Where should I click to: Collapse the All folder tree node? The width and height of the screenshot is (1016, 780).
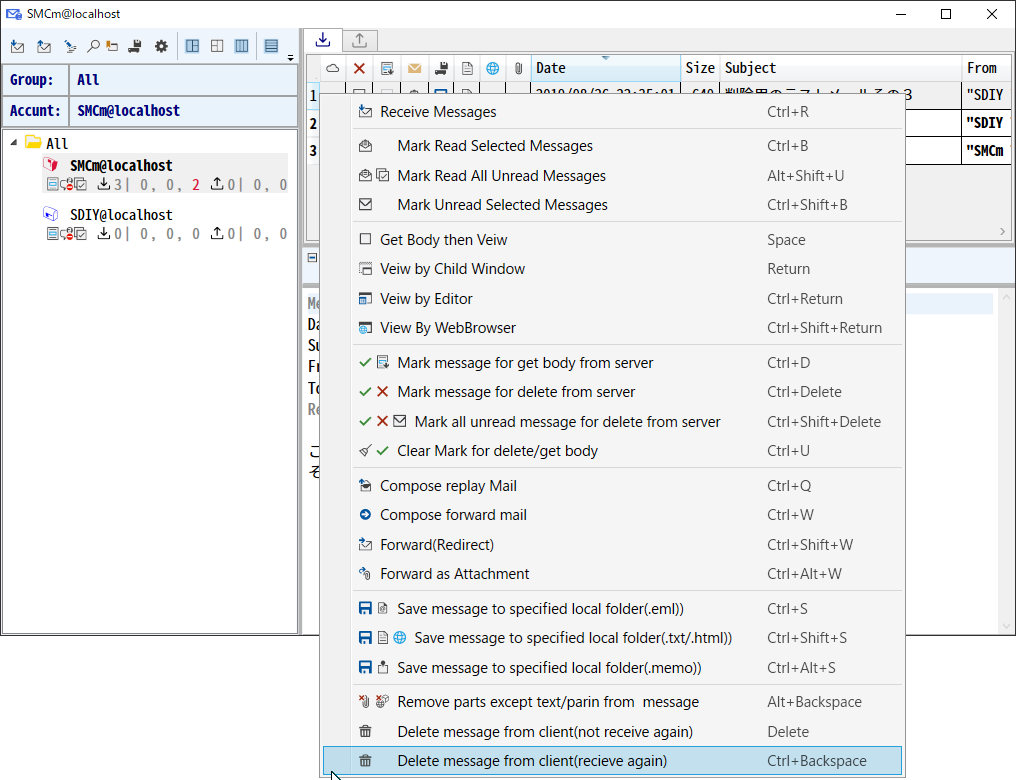tap(15, 143)
